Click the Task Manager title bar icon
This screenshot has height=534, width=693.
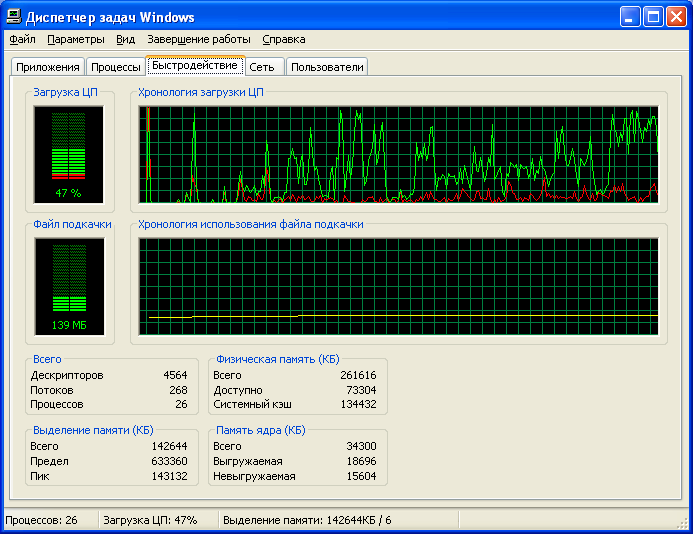click(14, 17)
